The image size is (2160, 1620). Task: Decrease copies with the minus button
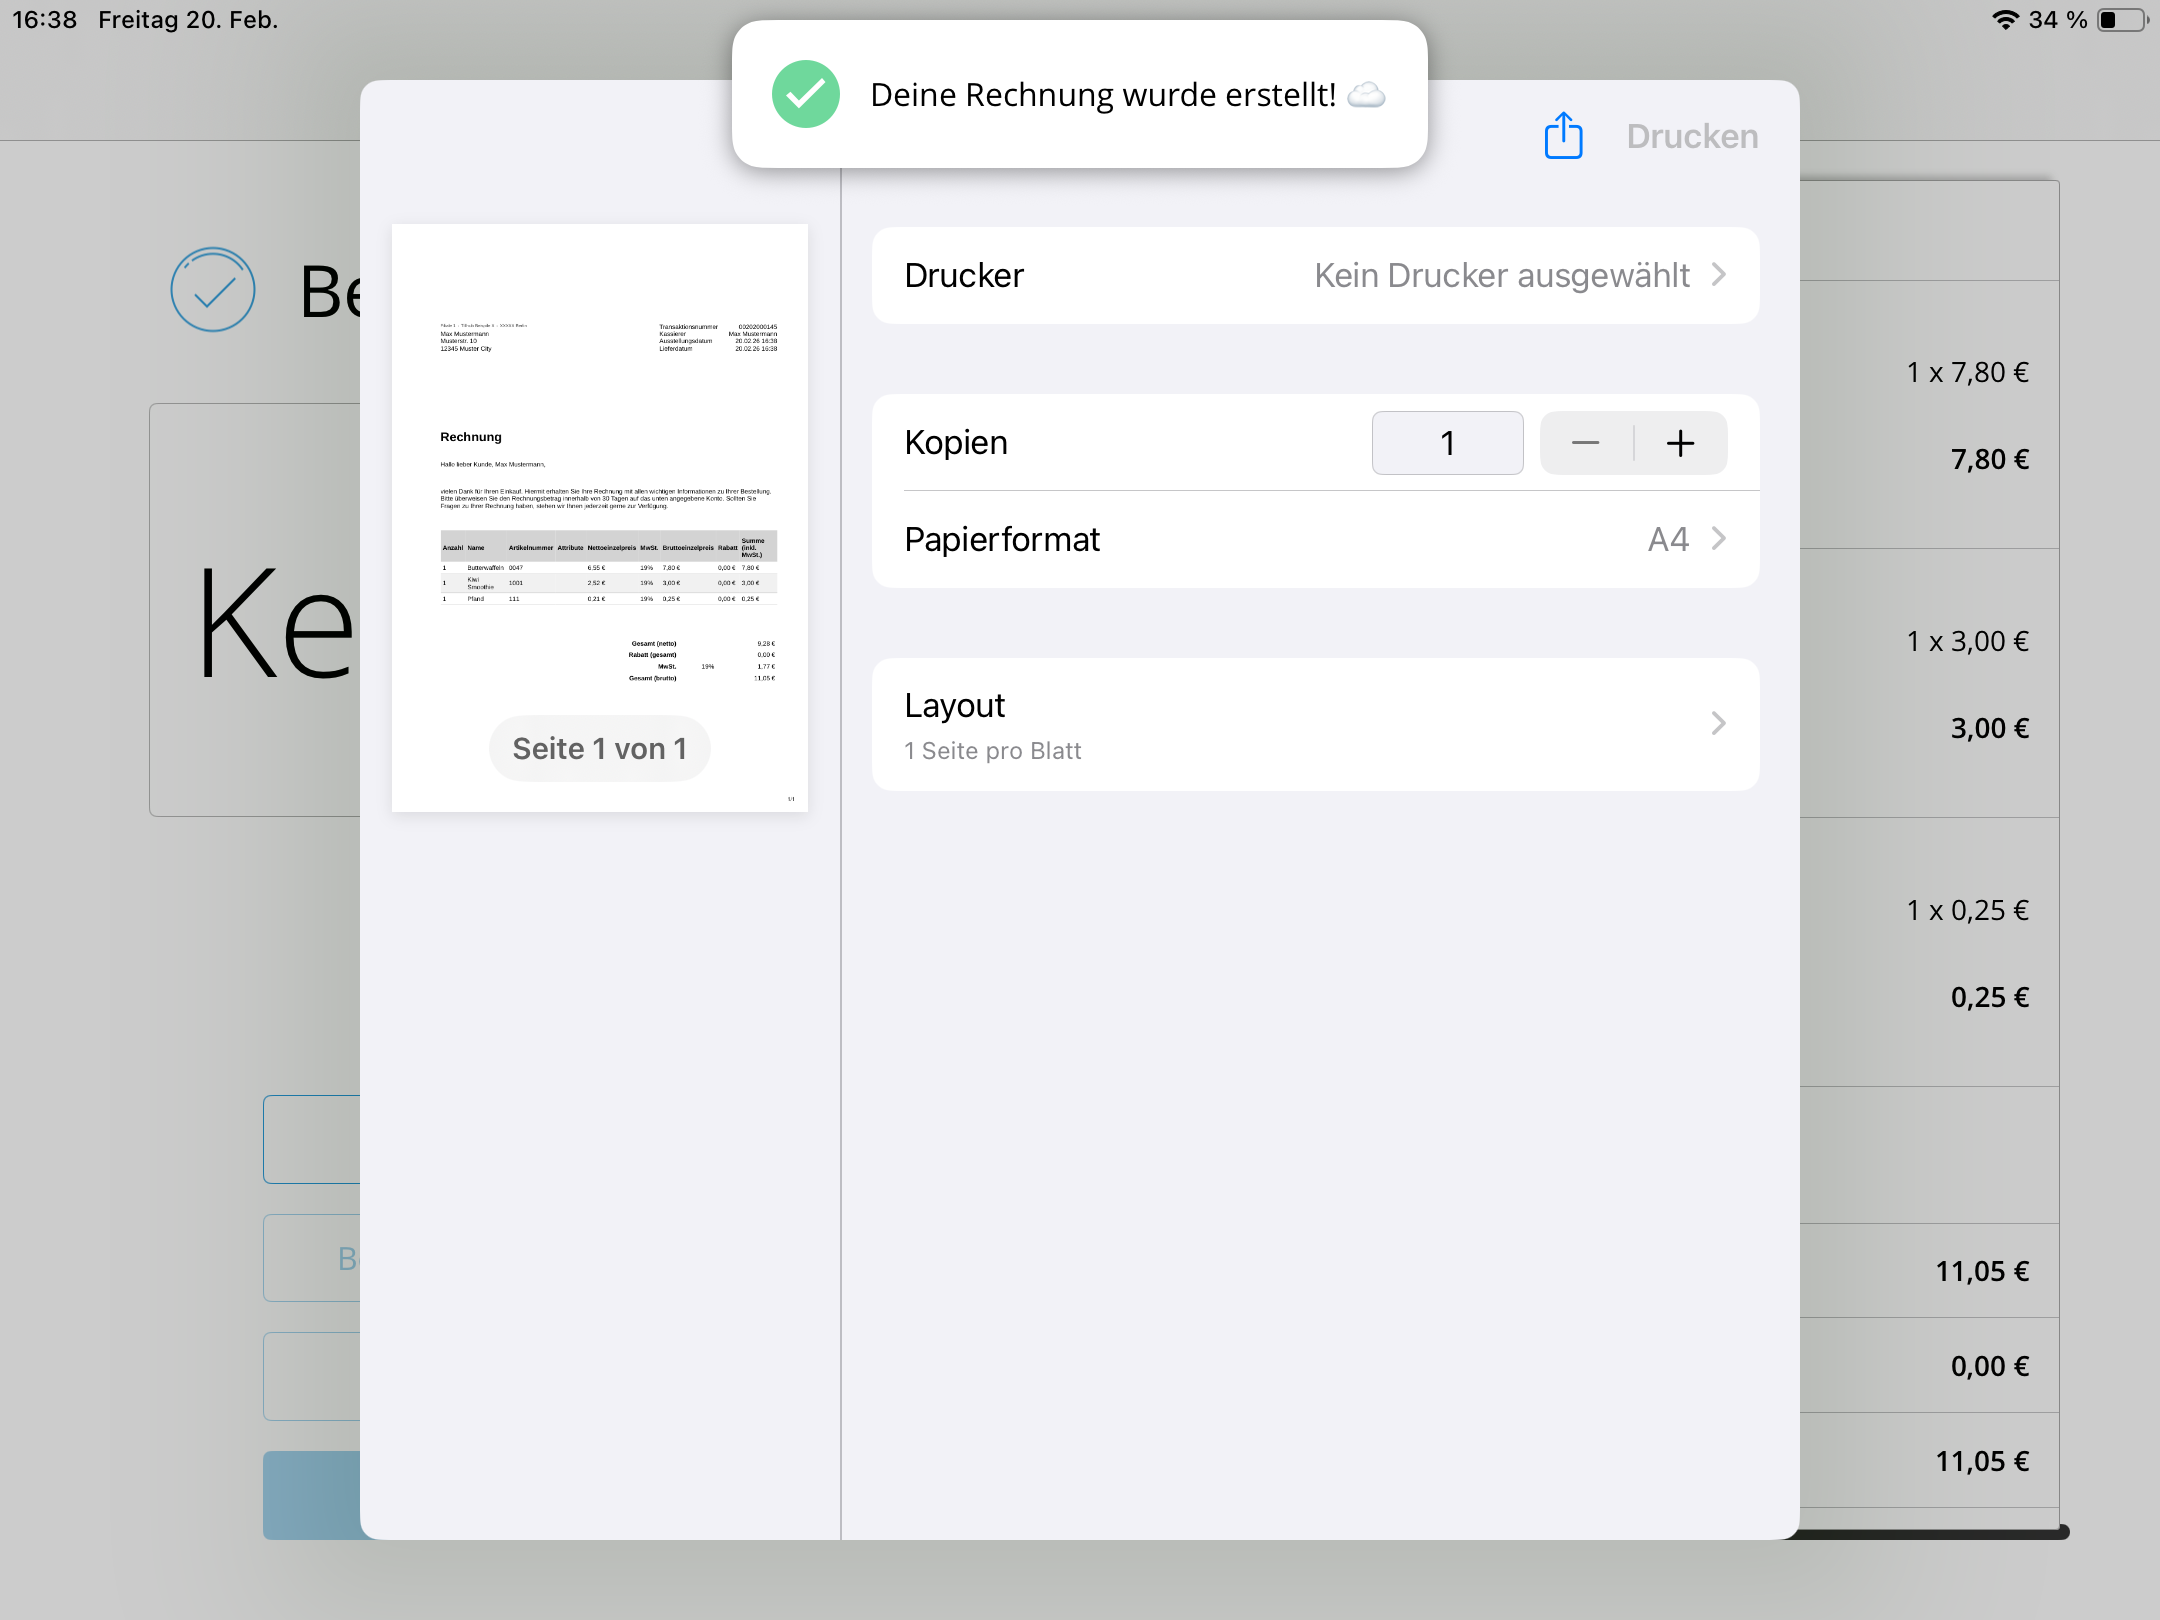(1585, 443)
